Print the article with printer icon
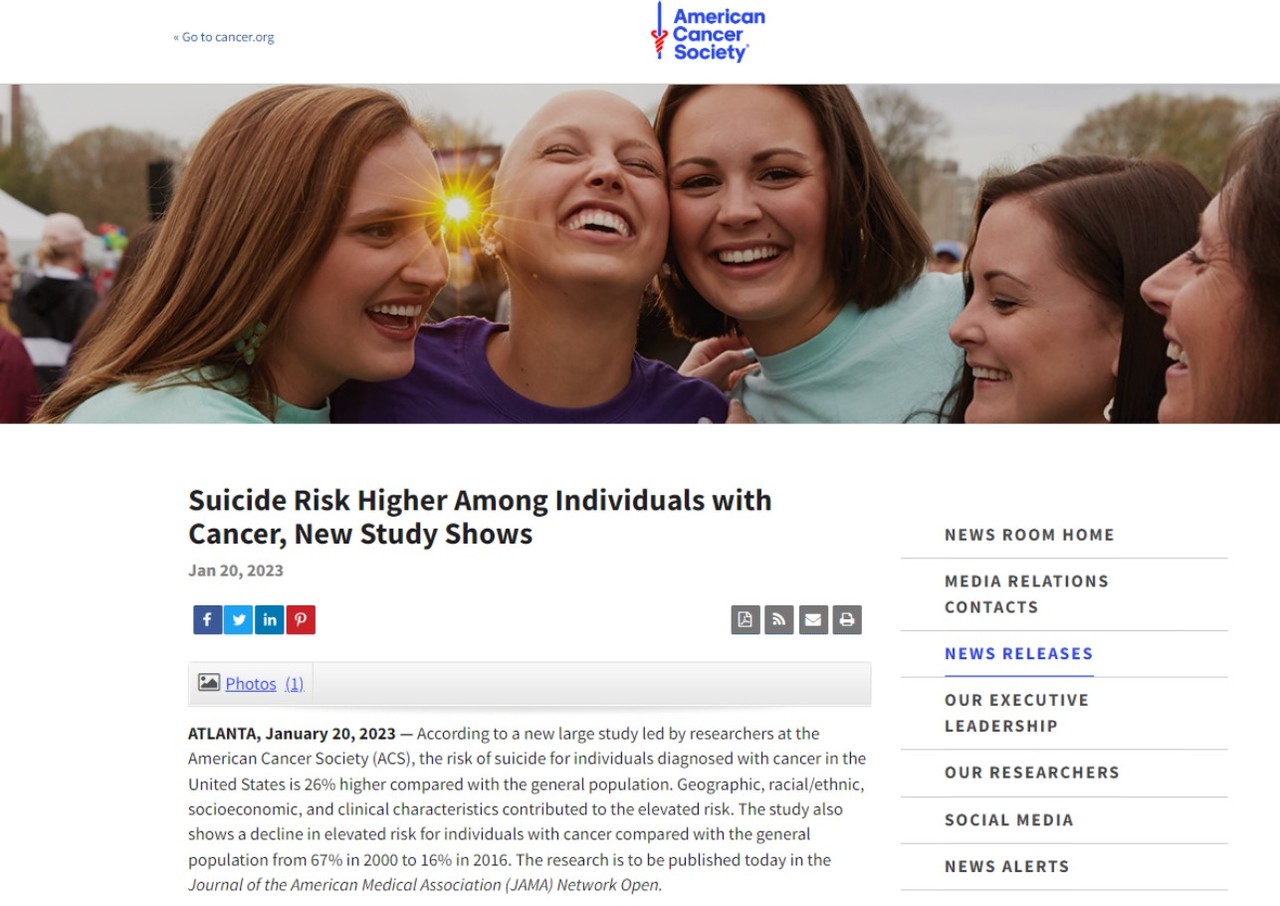This screenshot has width=1280, height=906. click(x=847, y=620)
